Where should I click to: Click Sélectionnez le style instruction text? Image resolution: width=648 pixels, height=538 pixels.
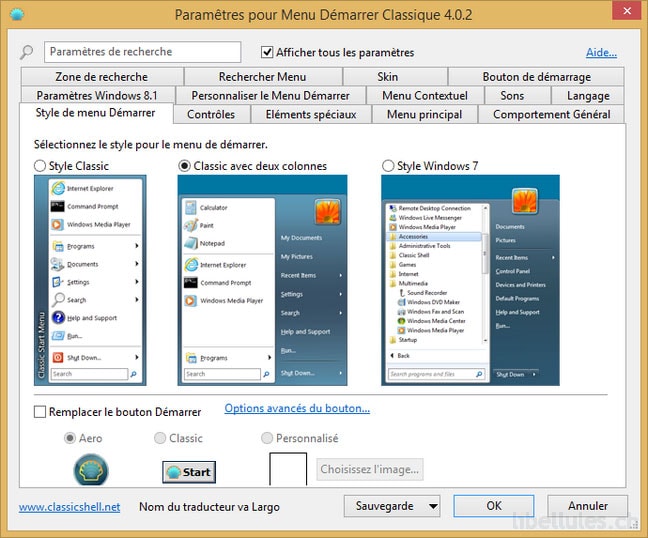(x=151, y=145)
